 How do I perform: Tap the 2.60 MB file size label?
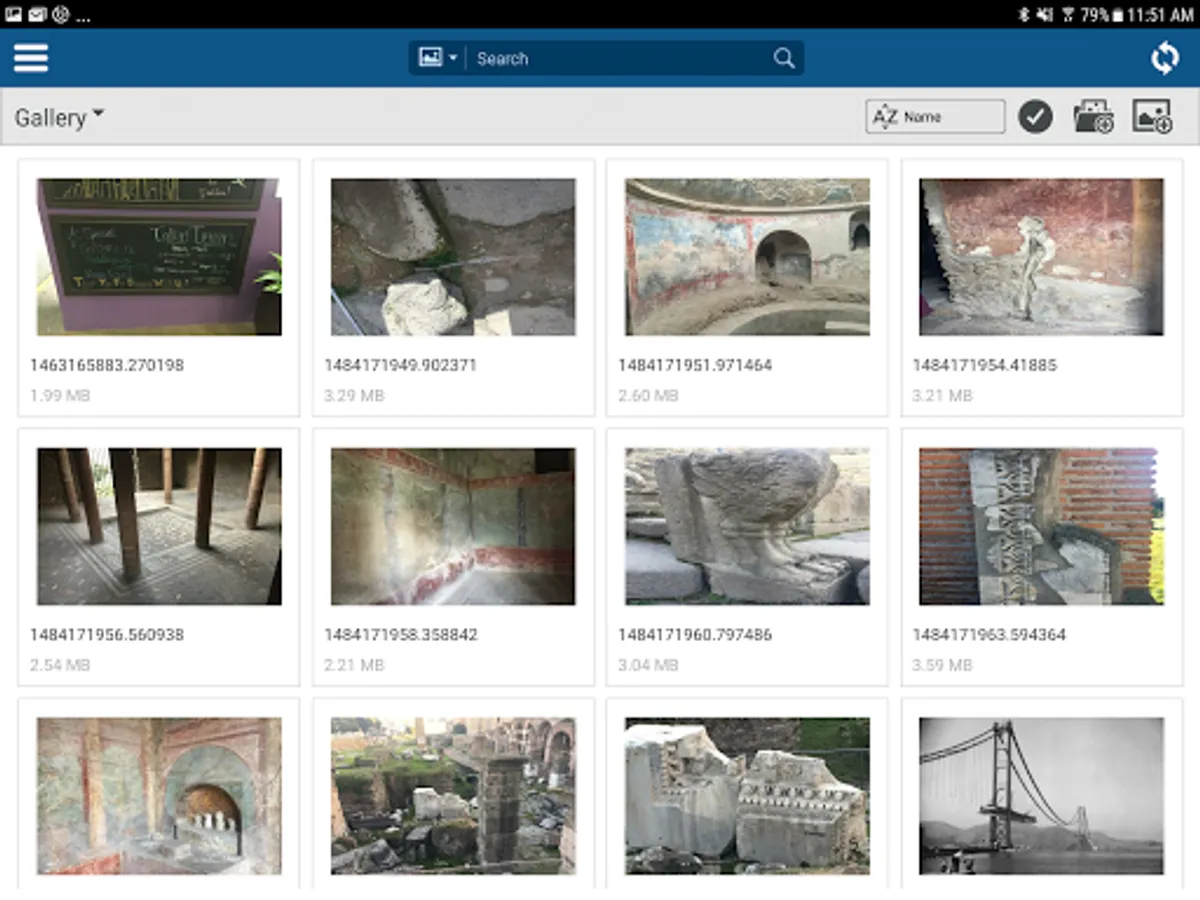pos(648,395)
